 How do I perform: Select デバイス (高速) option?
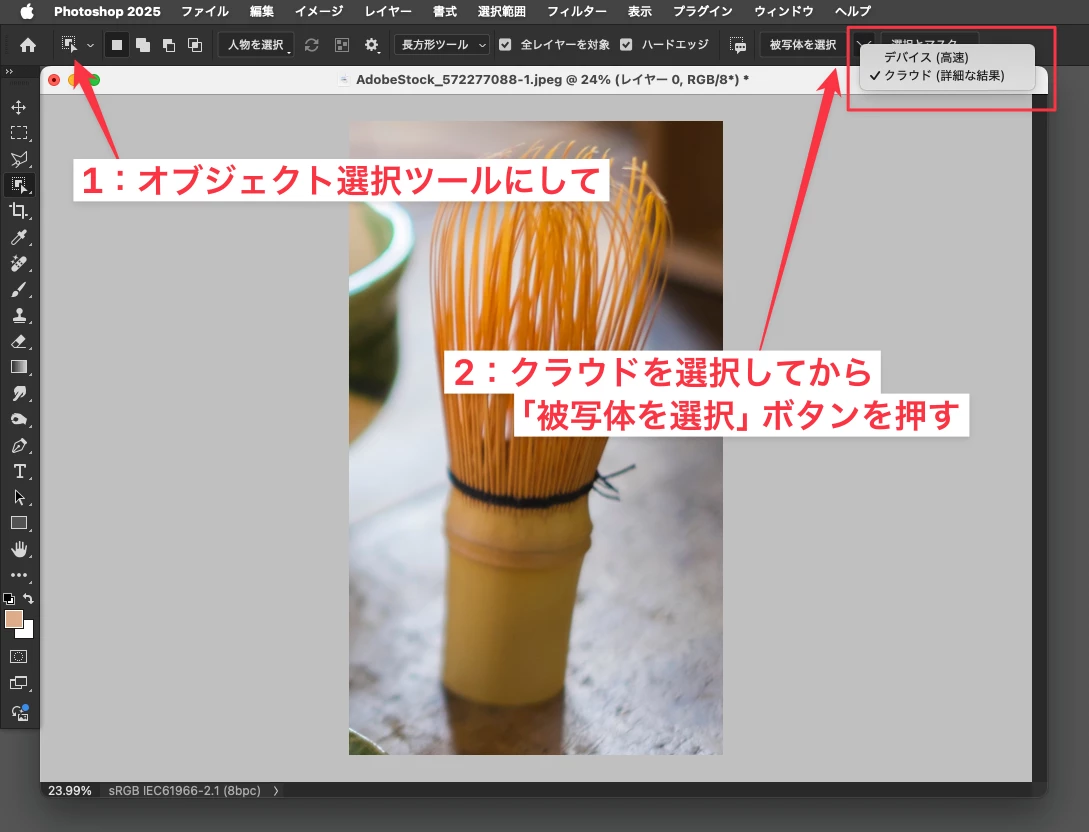(926, 58)
